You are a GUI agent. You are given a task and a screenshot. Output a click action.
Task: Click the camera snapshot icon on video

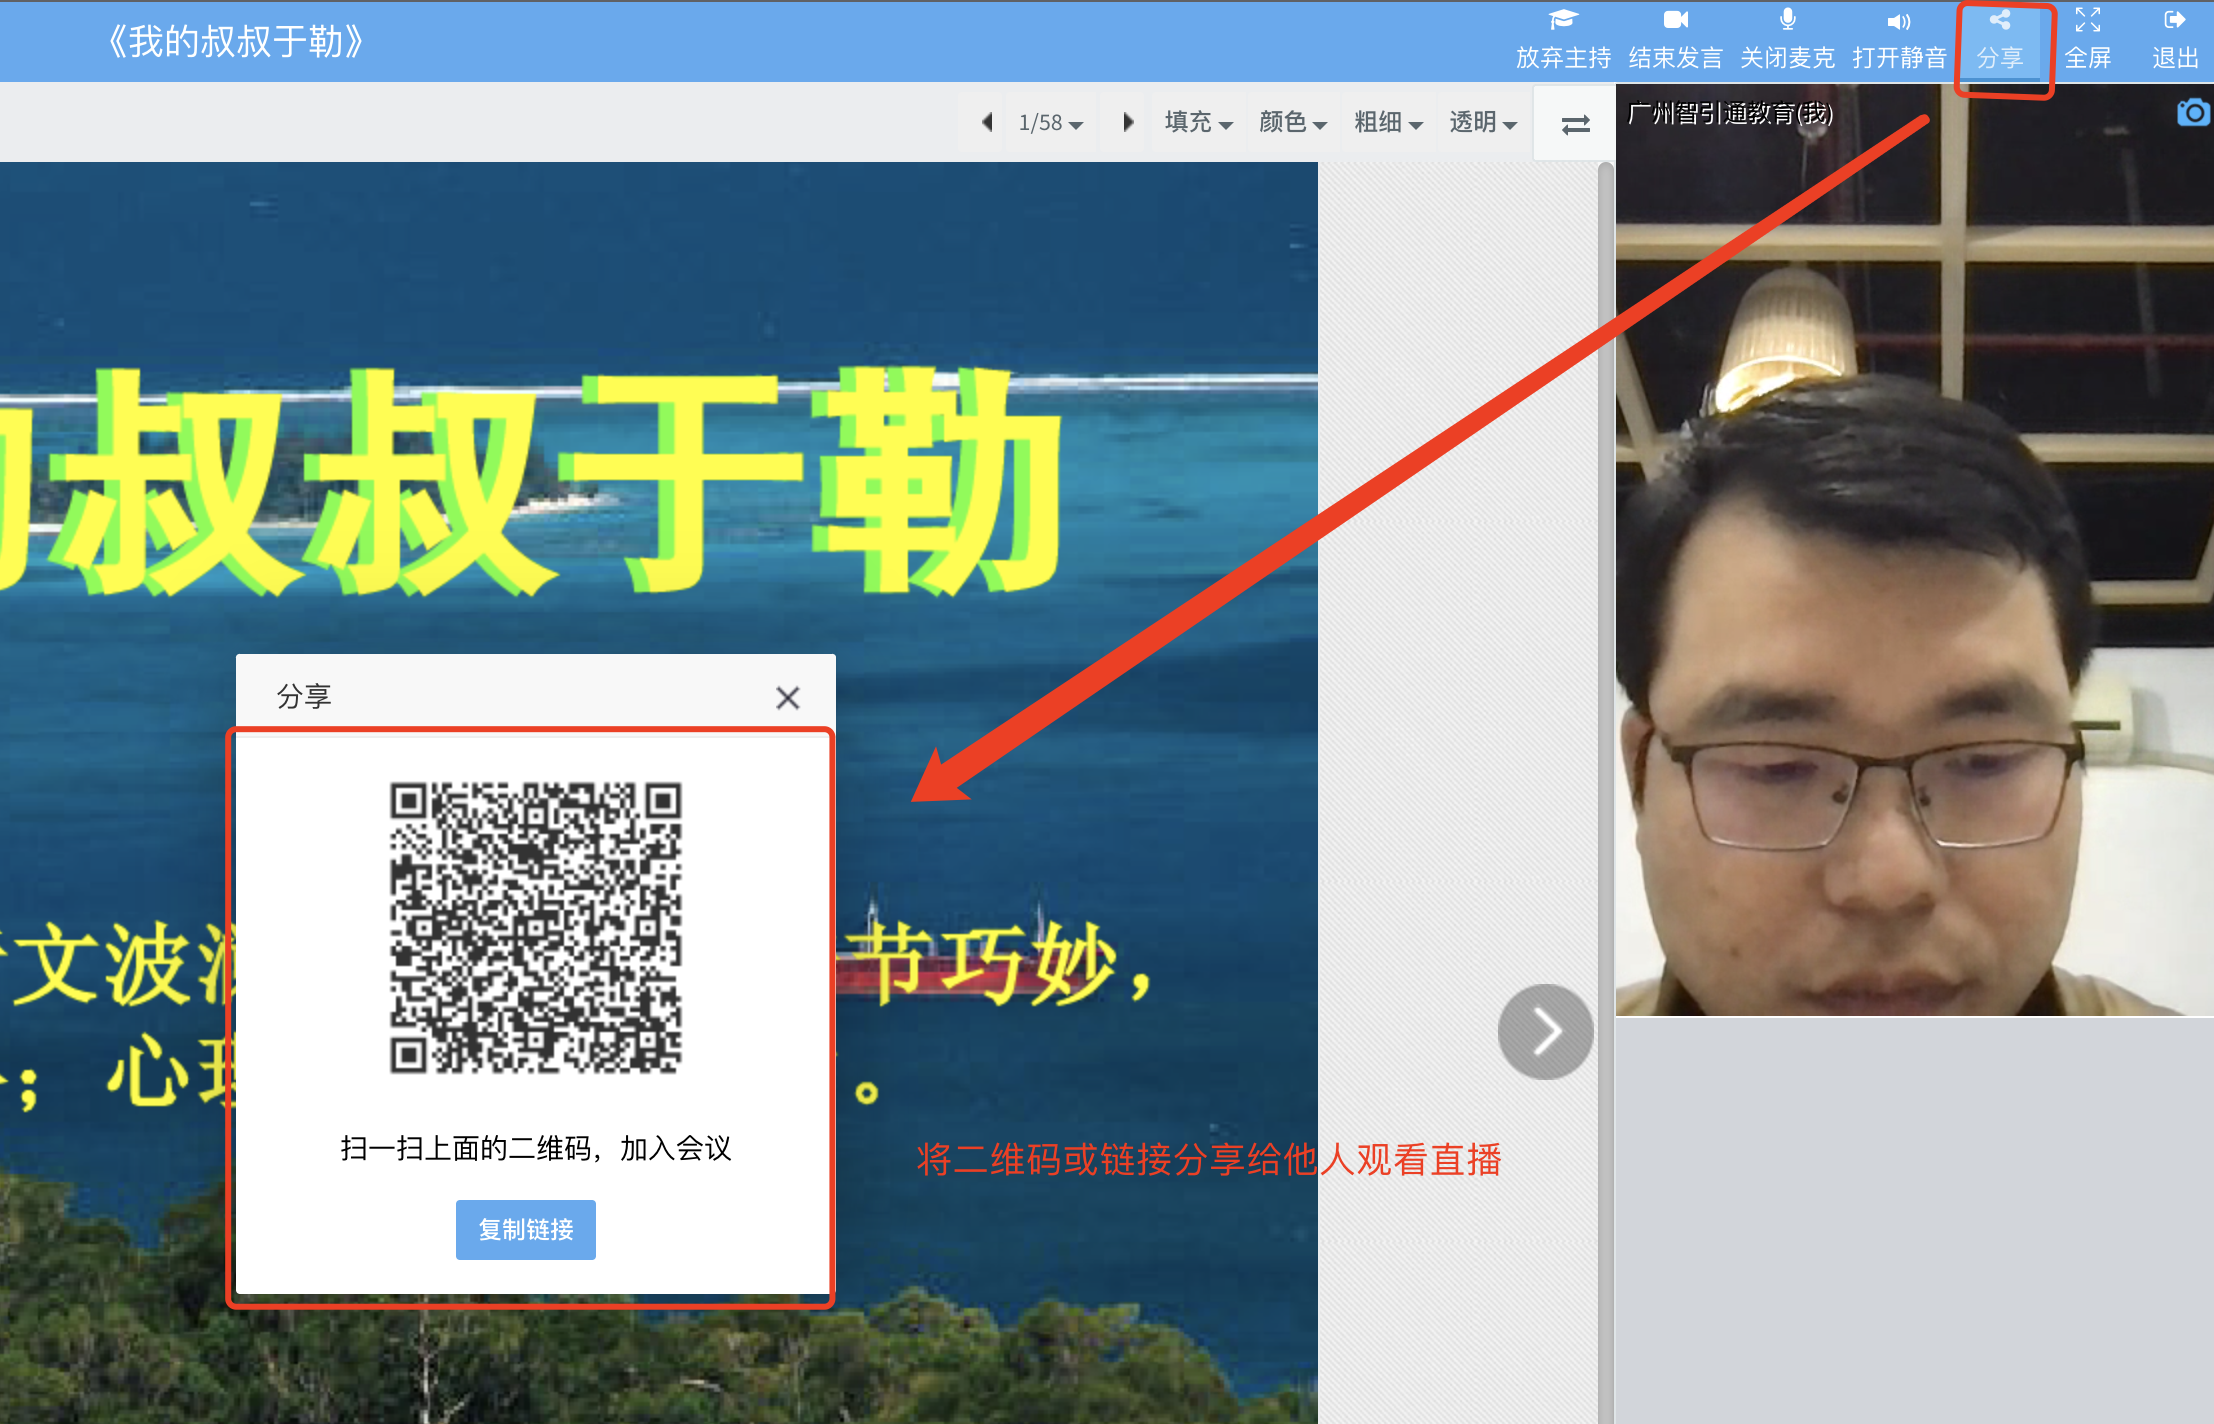(2192, 112)
